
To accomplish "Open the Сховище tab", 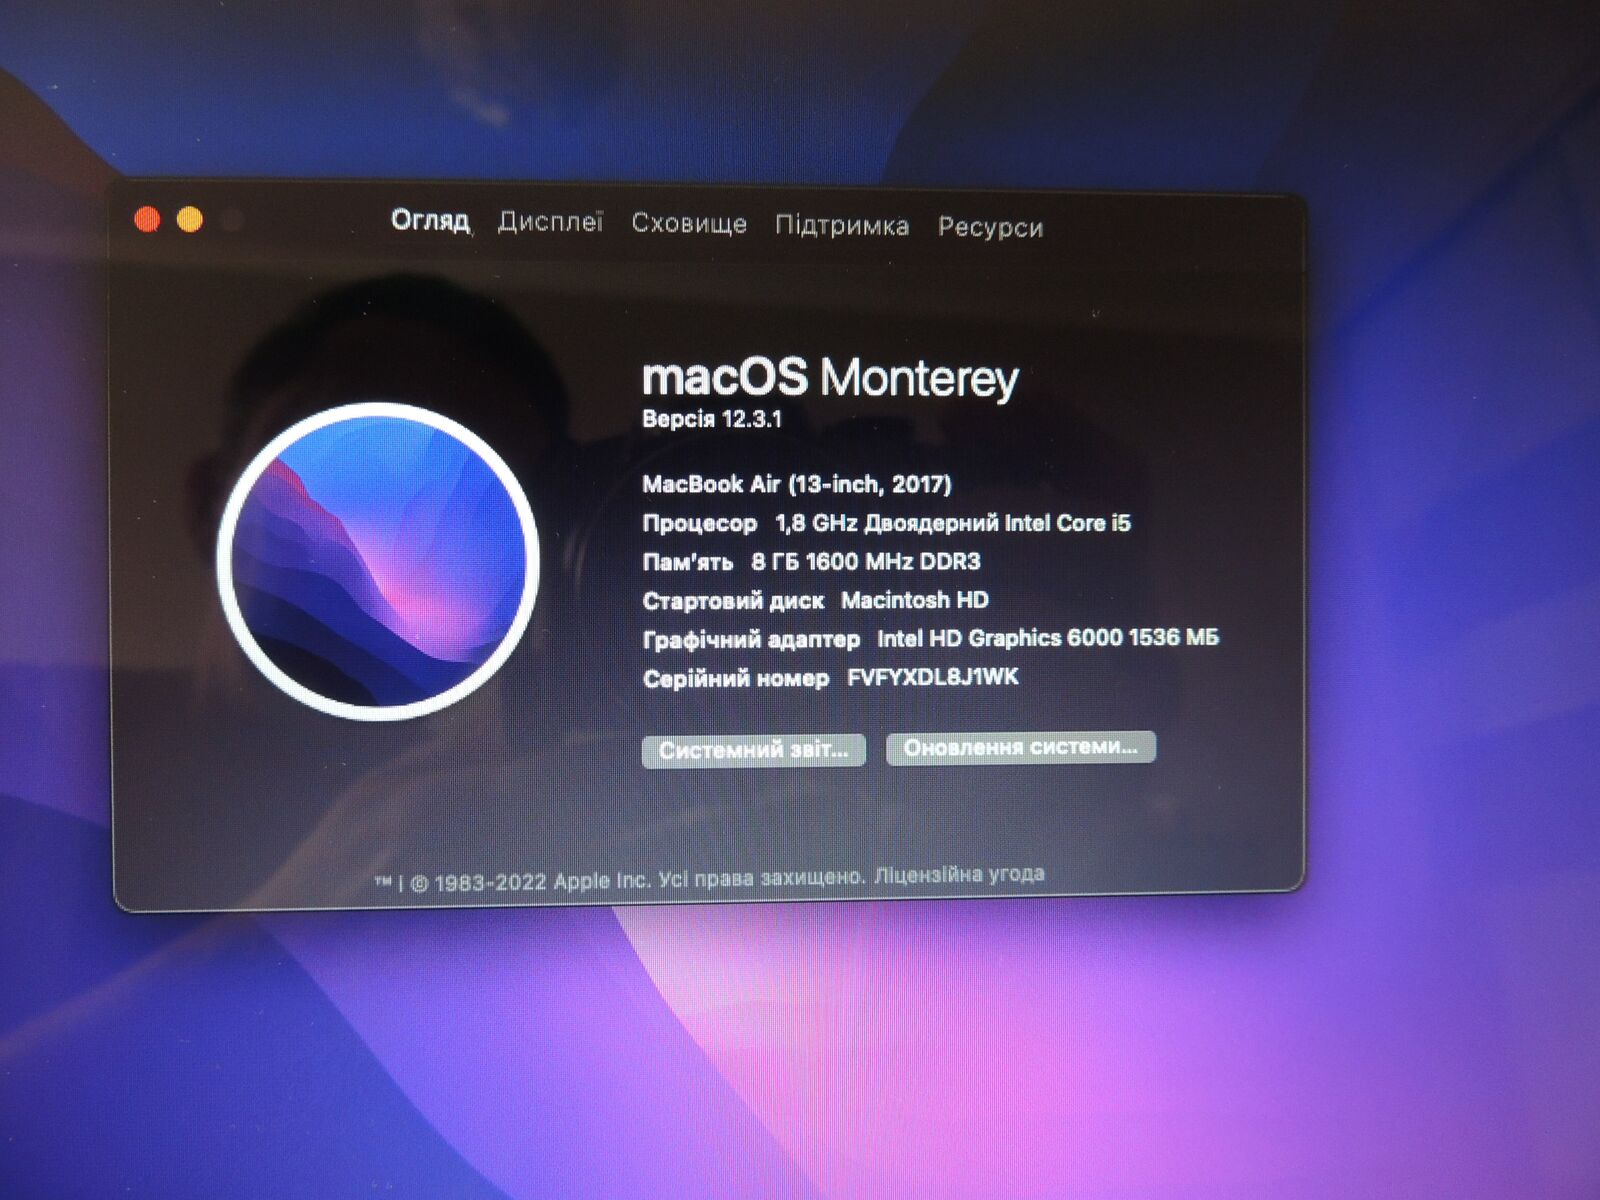I will point(689,223).
